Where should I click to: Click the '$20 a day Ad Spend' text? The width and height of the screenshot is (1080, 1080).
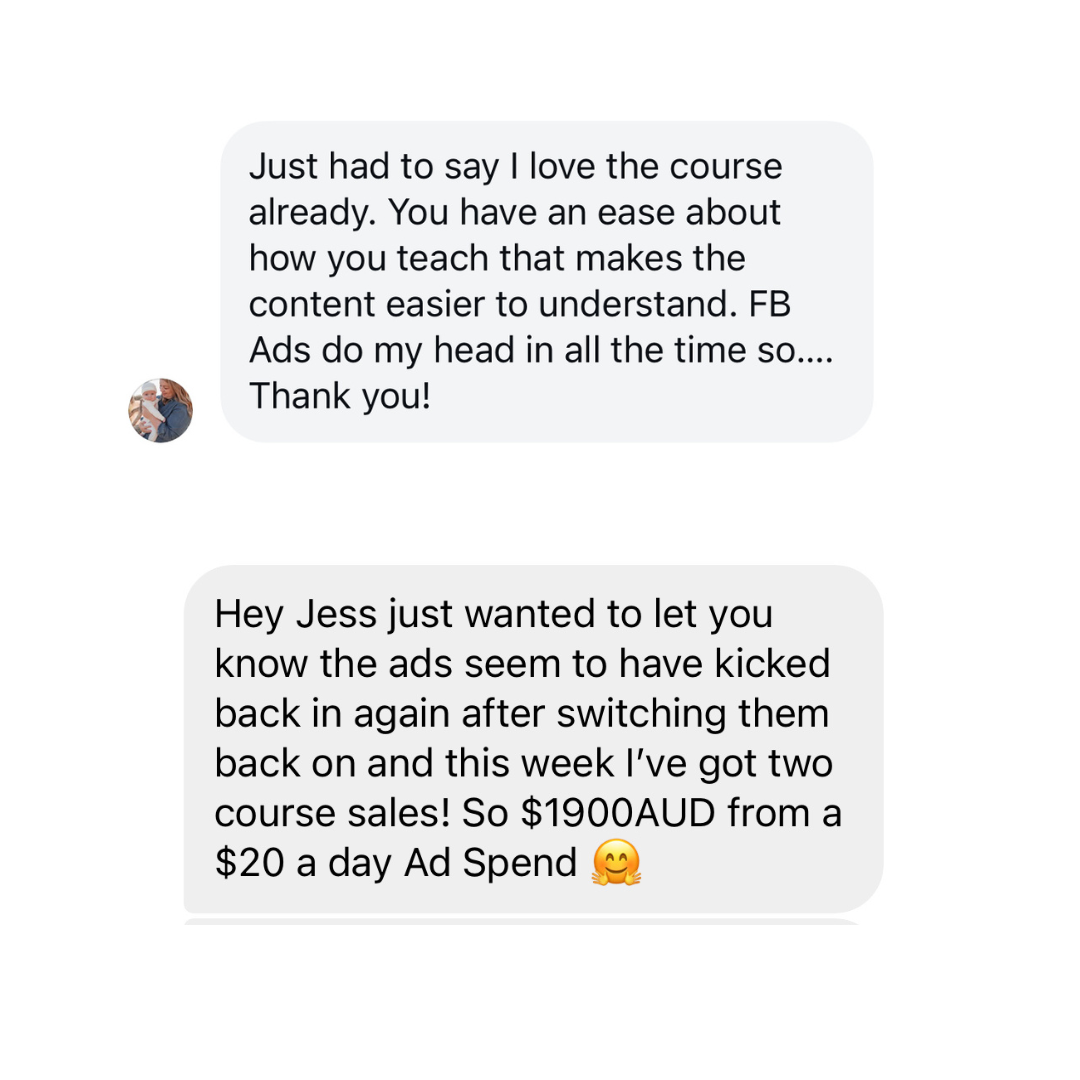[x=396, y=863]
